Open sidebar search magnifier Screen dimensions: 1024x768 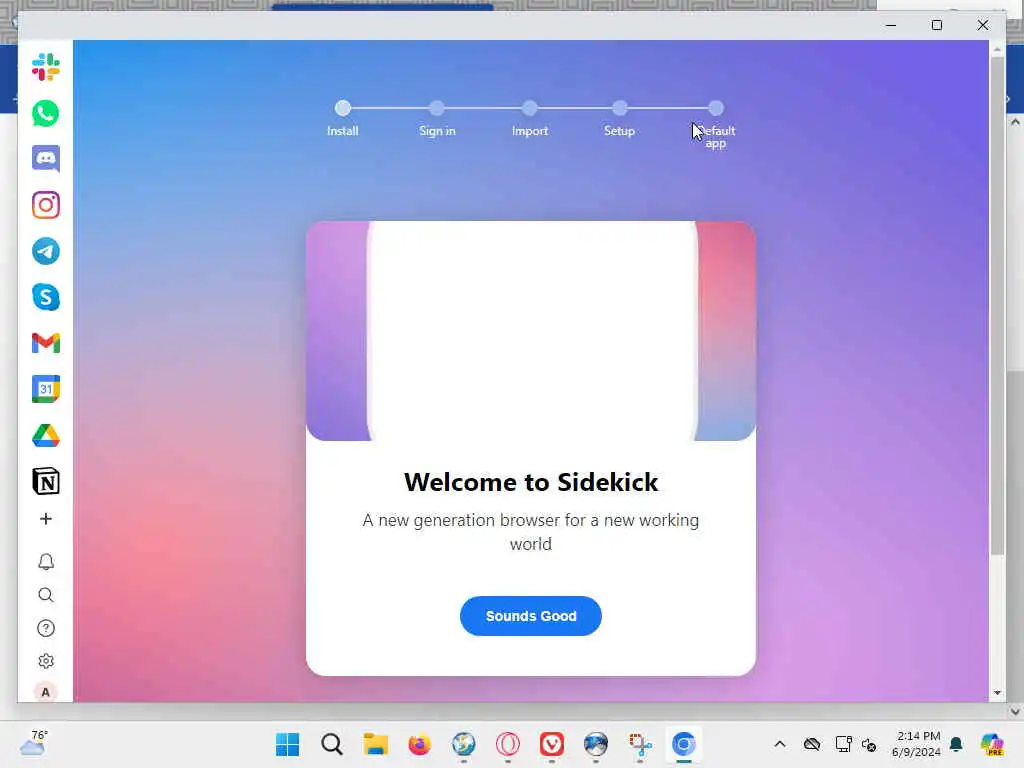[46, 595]
